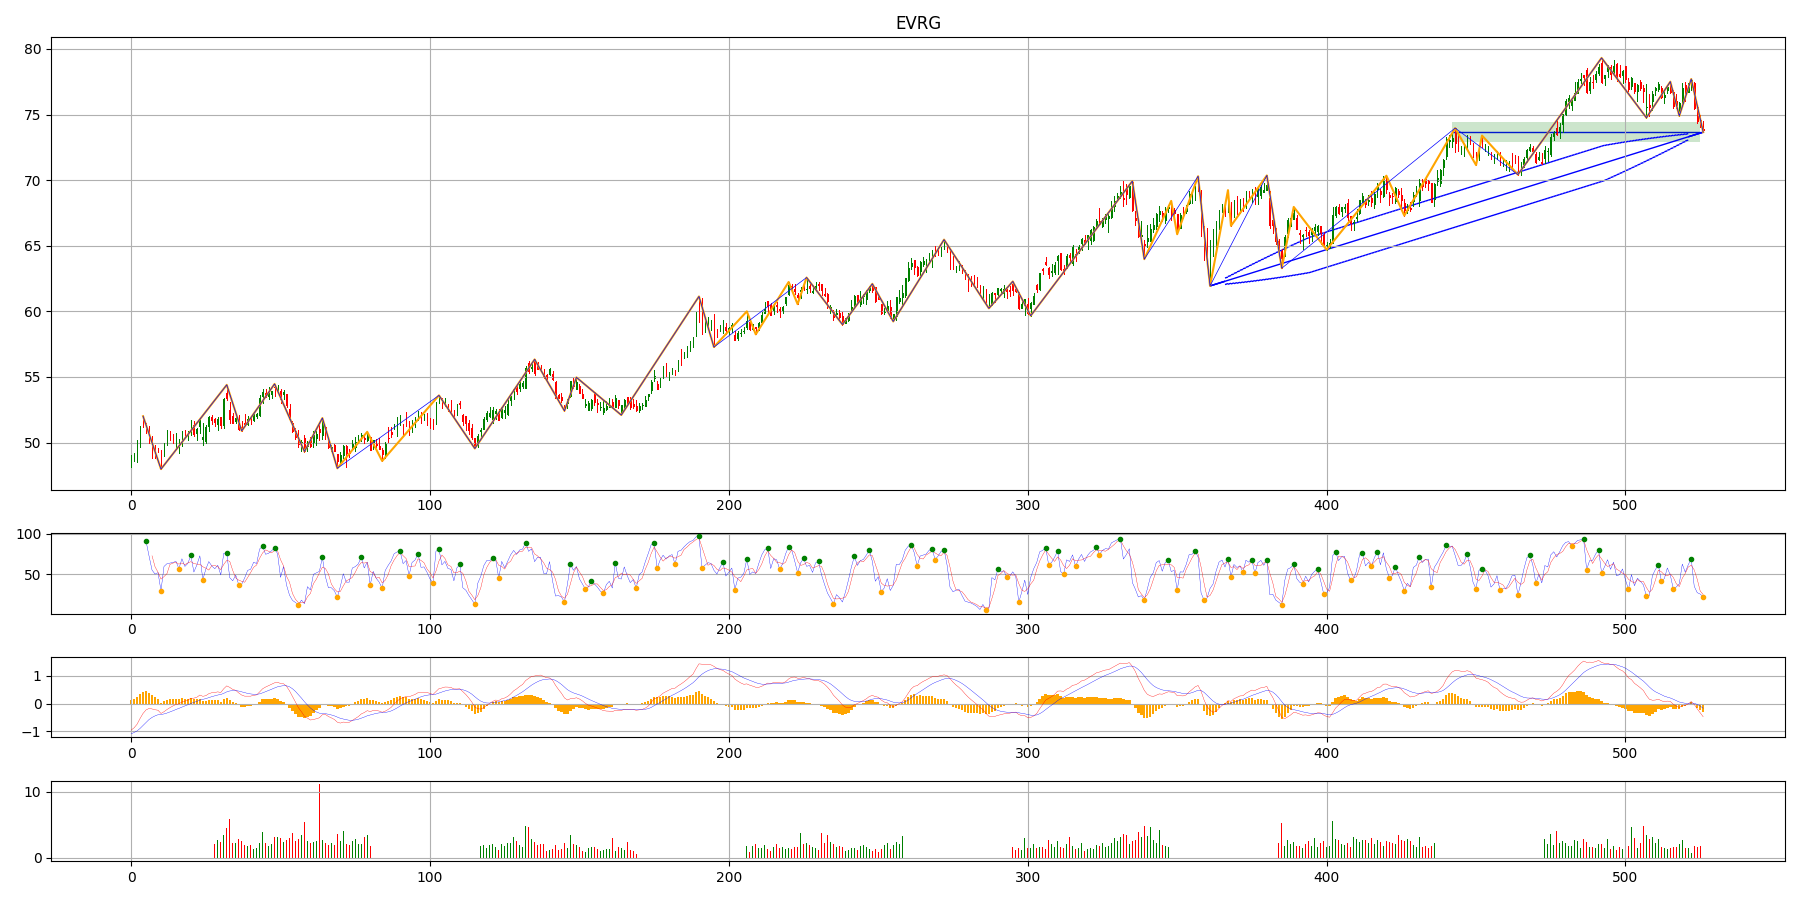Click the 80 label on price y-axis
Image resolution: width=1800 pixels, height=900 pixels.
[32, 49]
